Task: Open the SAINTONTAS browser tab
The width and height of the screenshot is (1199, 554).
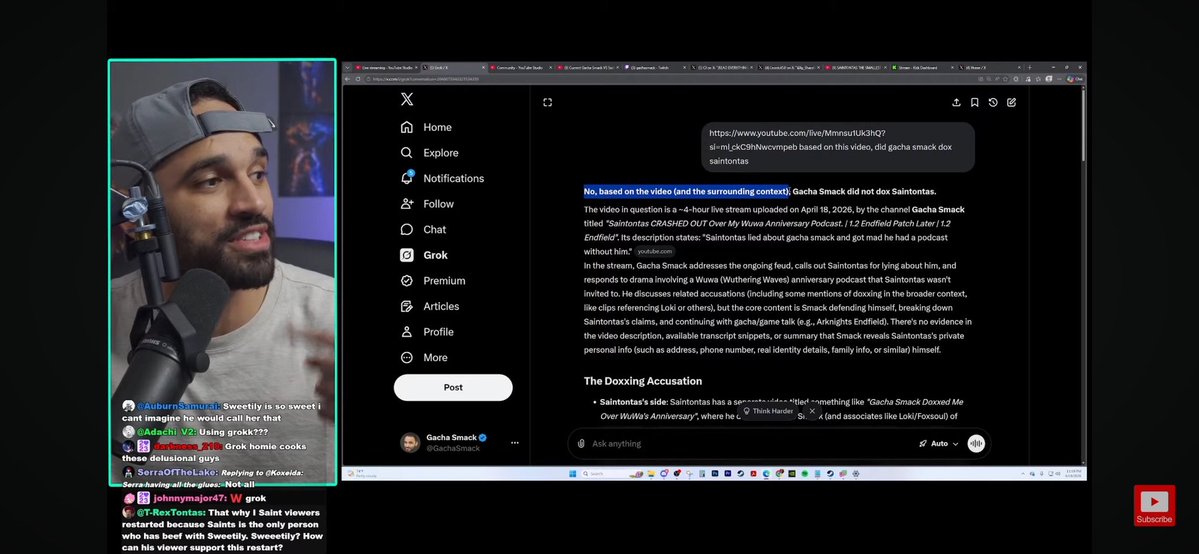Action: point(857,67)
